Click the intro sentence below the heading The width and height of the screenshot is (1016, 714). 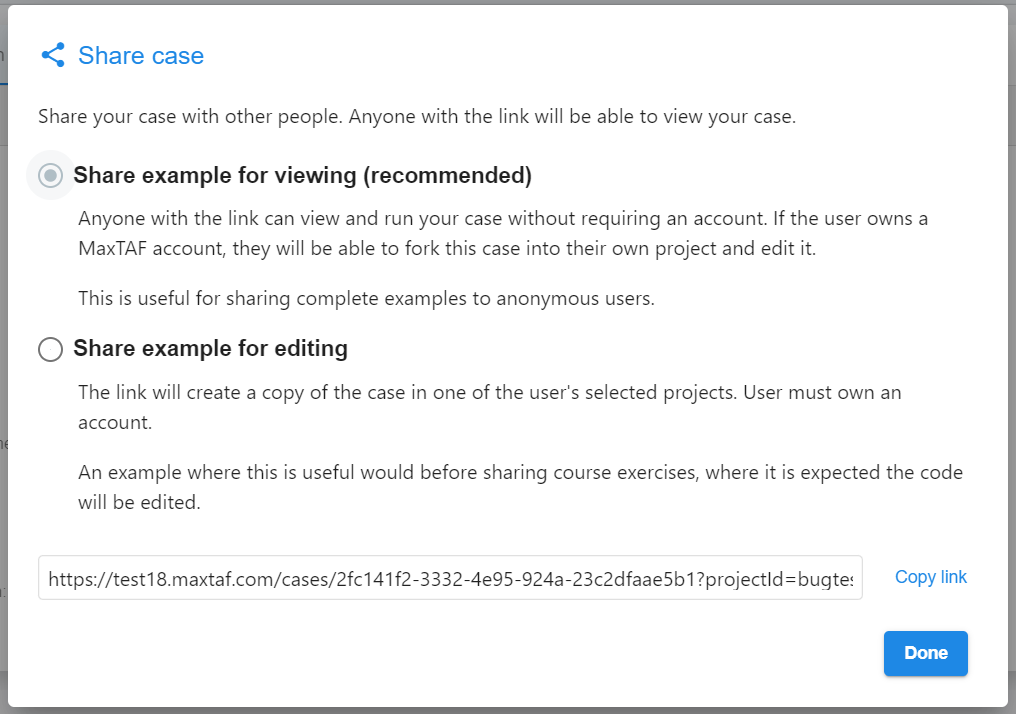click(417, 117)
